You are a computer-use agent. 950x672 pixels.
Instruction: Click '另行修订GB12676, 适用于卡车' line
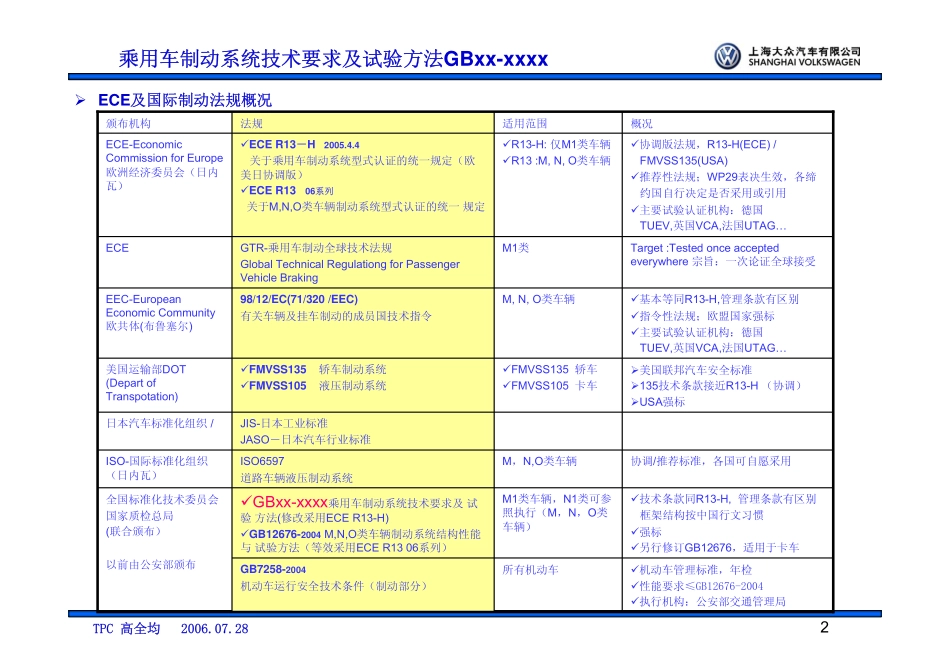point(715,548)
